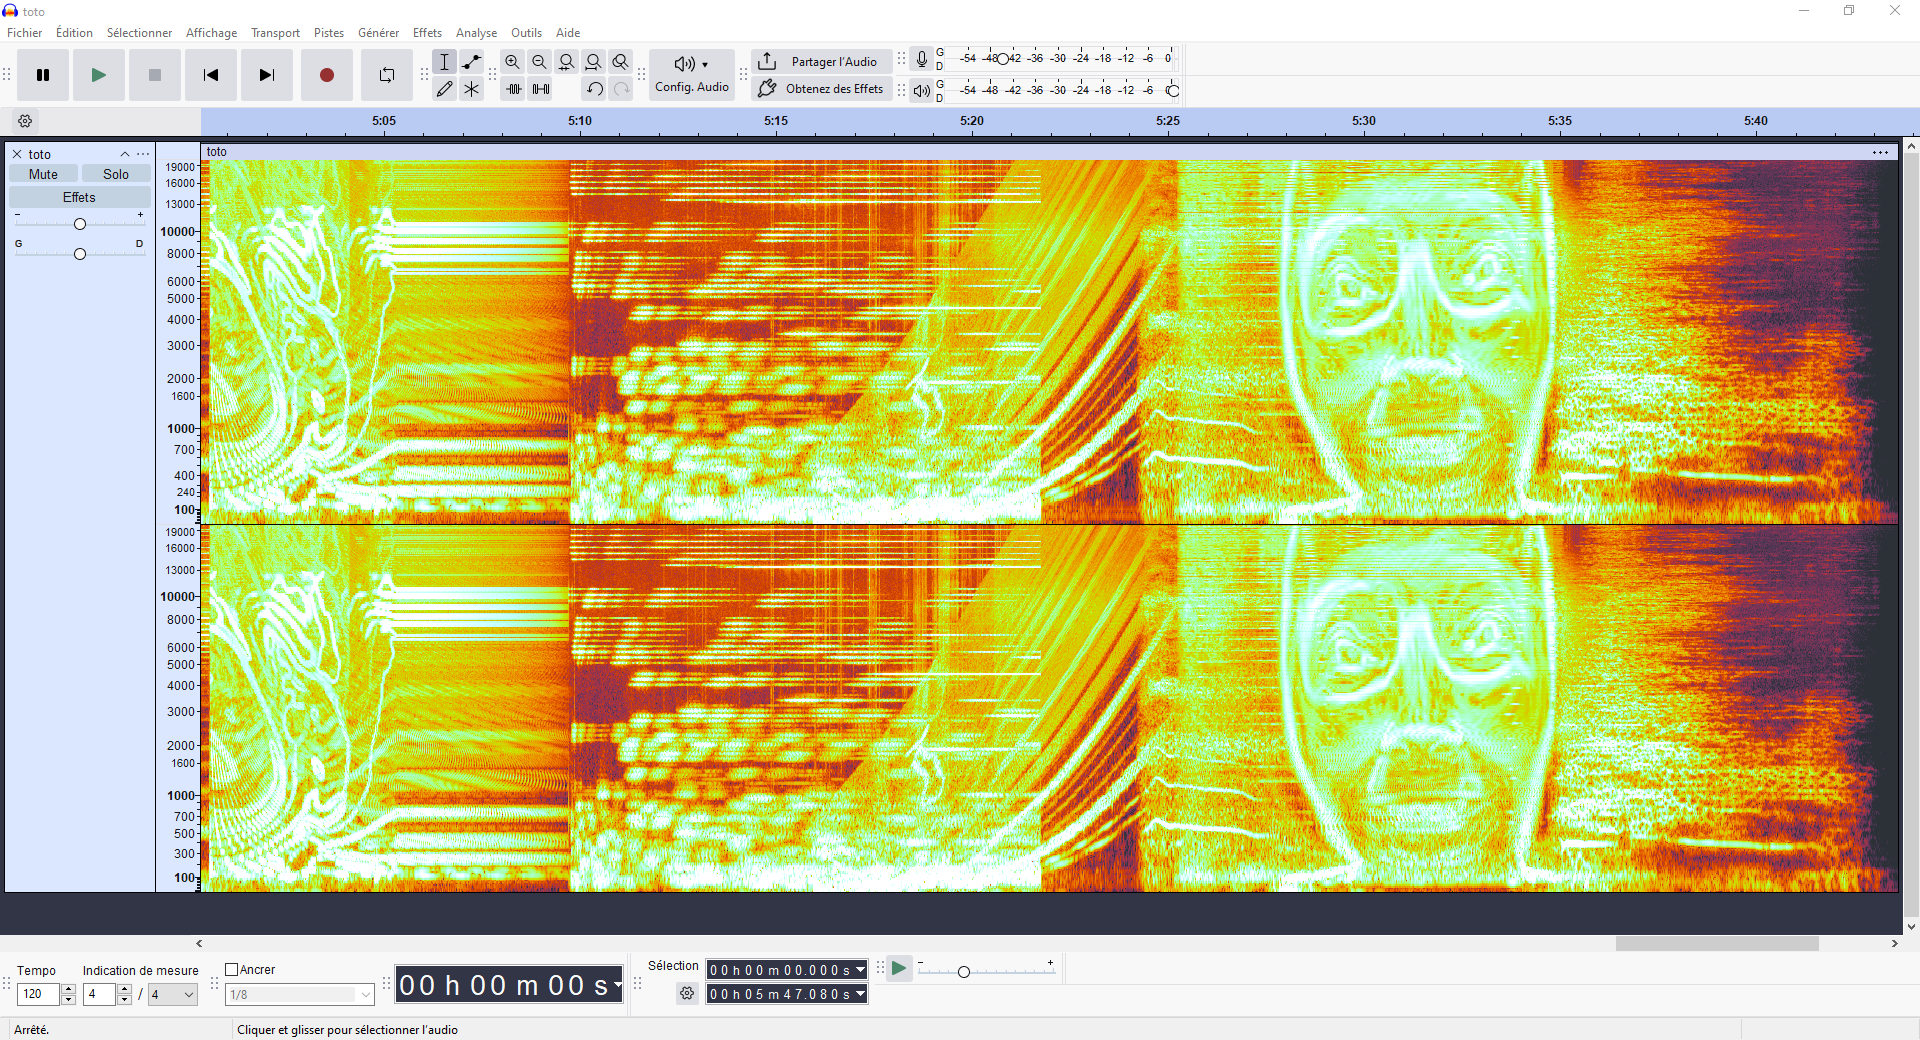Click the Skip to Start button
Image resolution: width=1920 pixels, height=1040 pixels.
tap(211, 75)
